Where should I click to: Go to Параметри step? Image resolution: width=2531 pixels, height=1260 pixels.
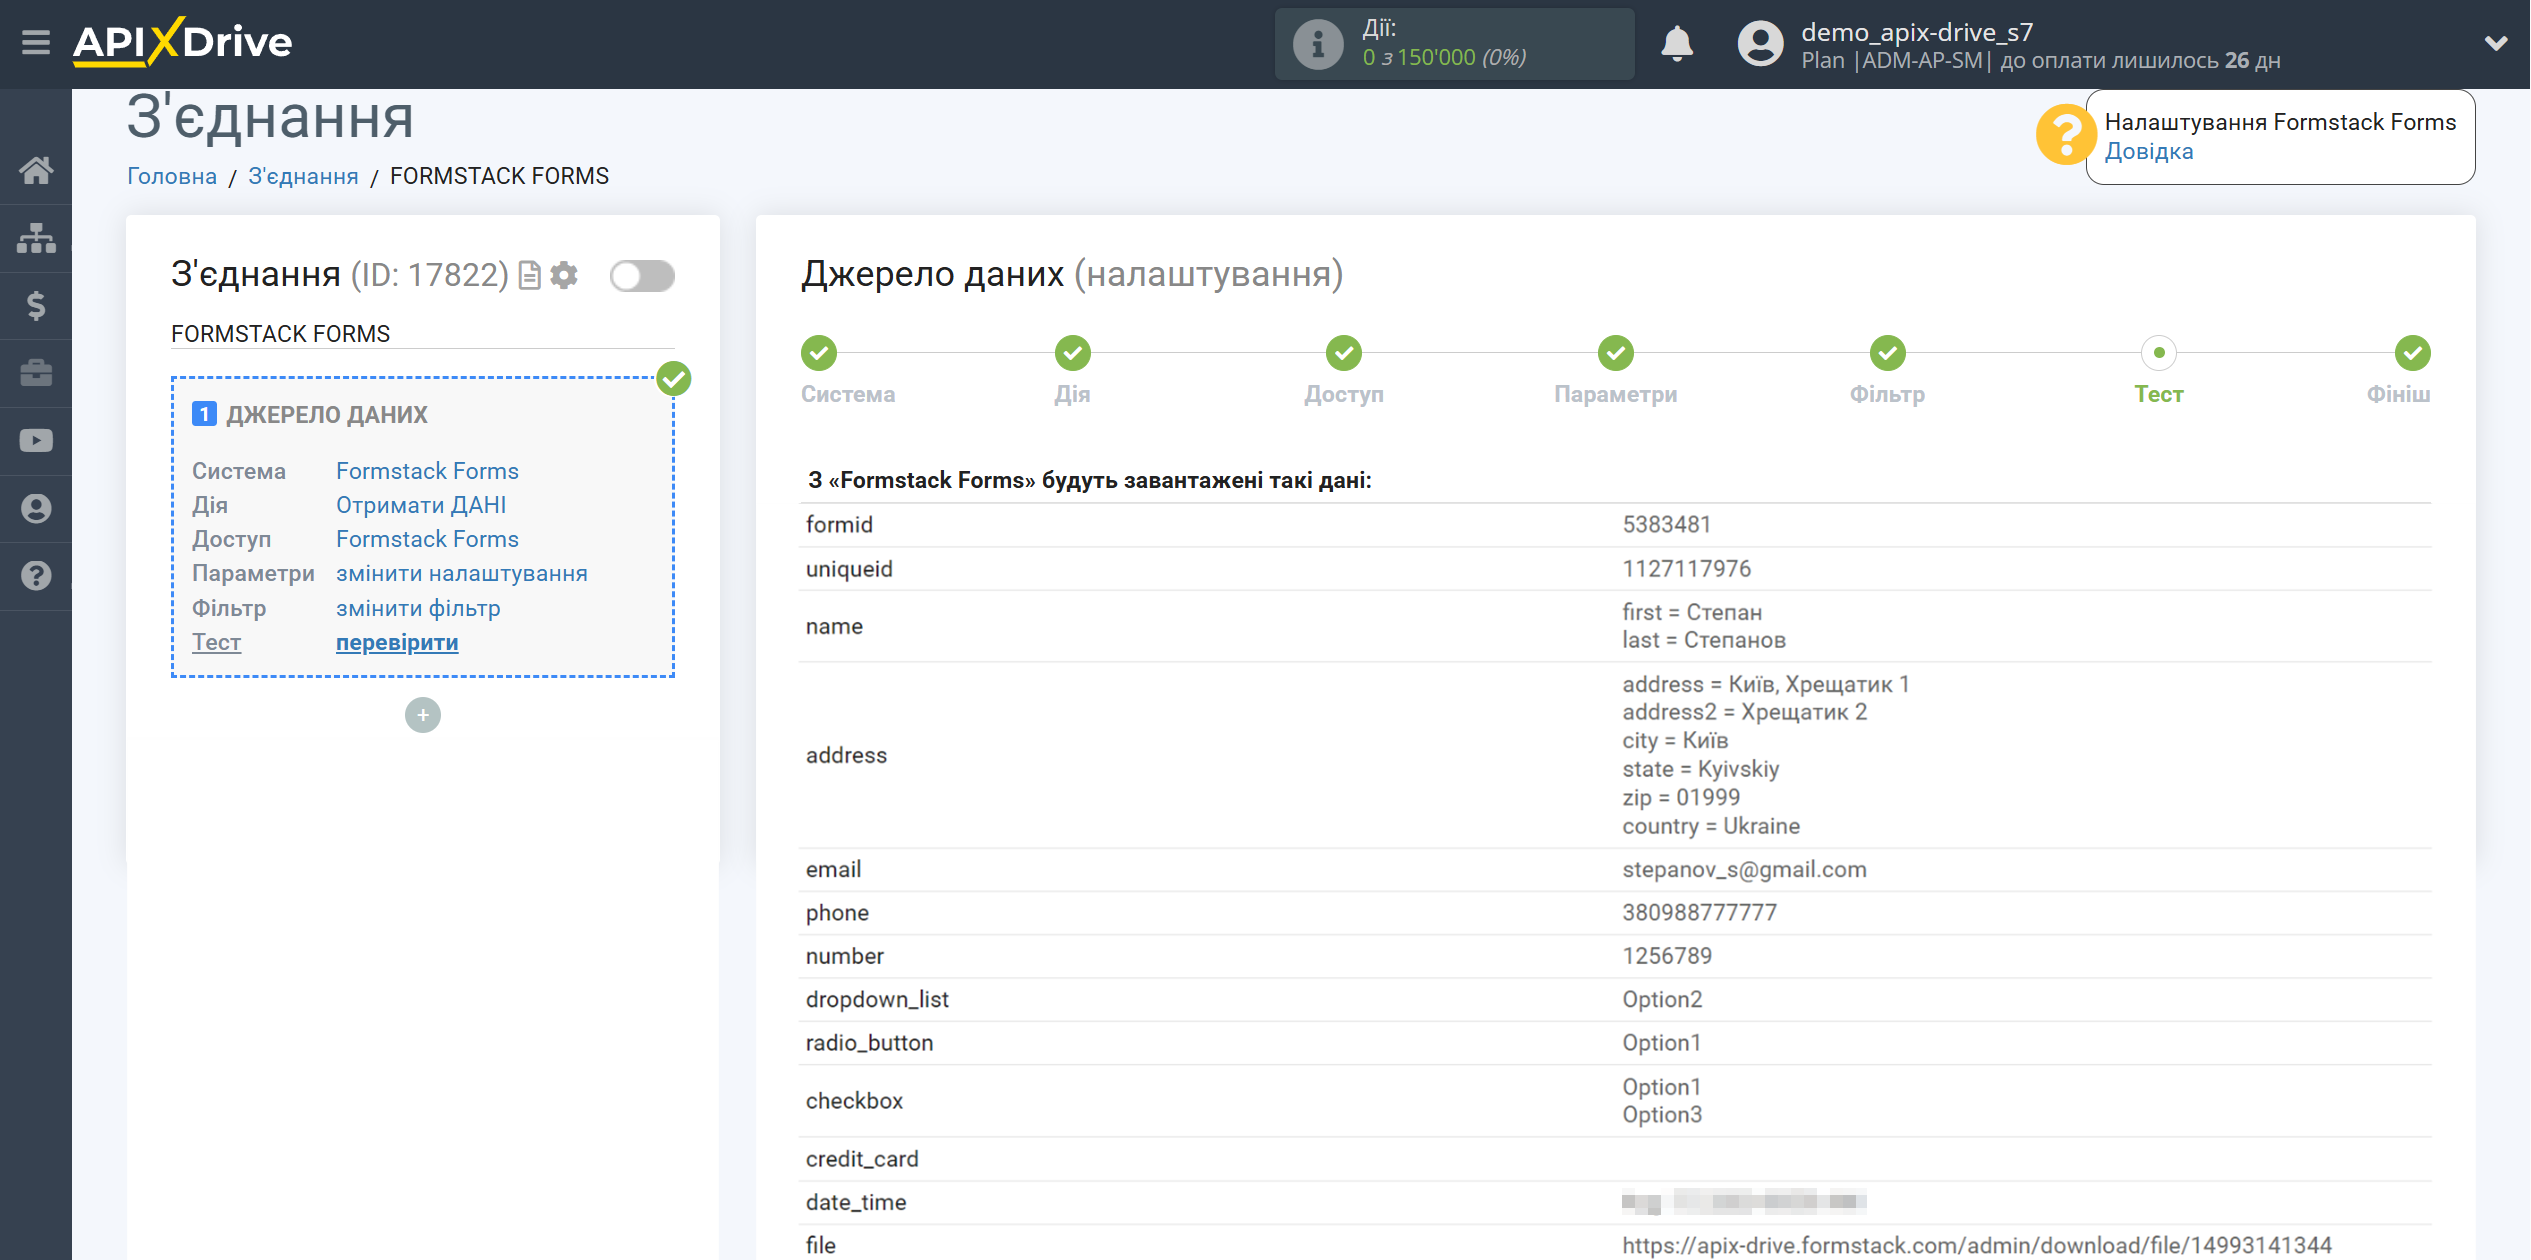[x=1616, y=353]
